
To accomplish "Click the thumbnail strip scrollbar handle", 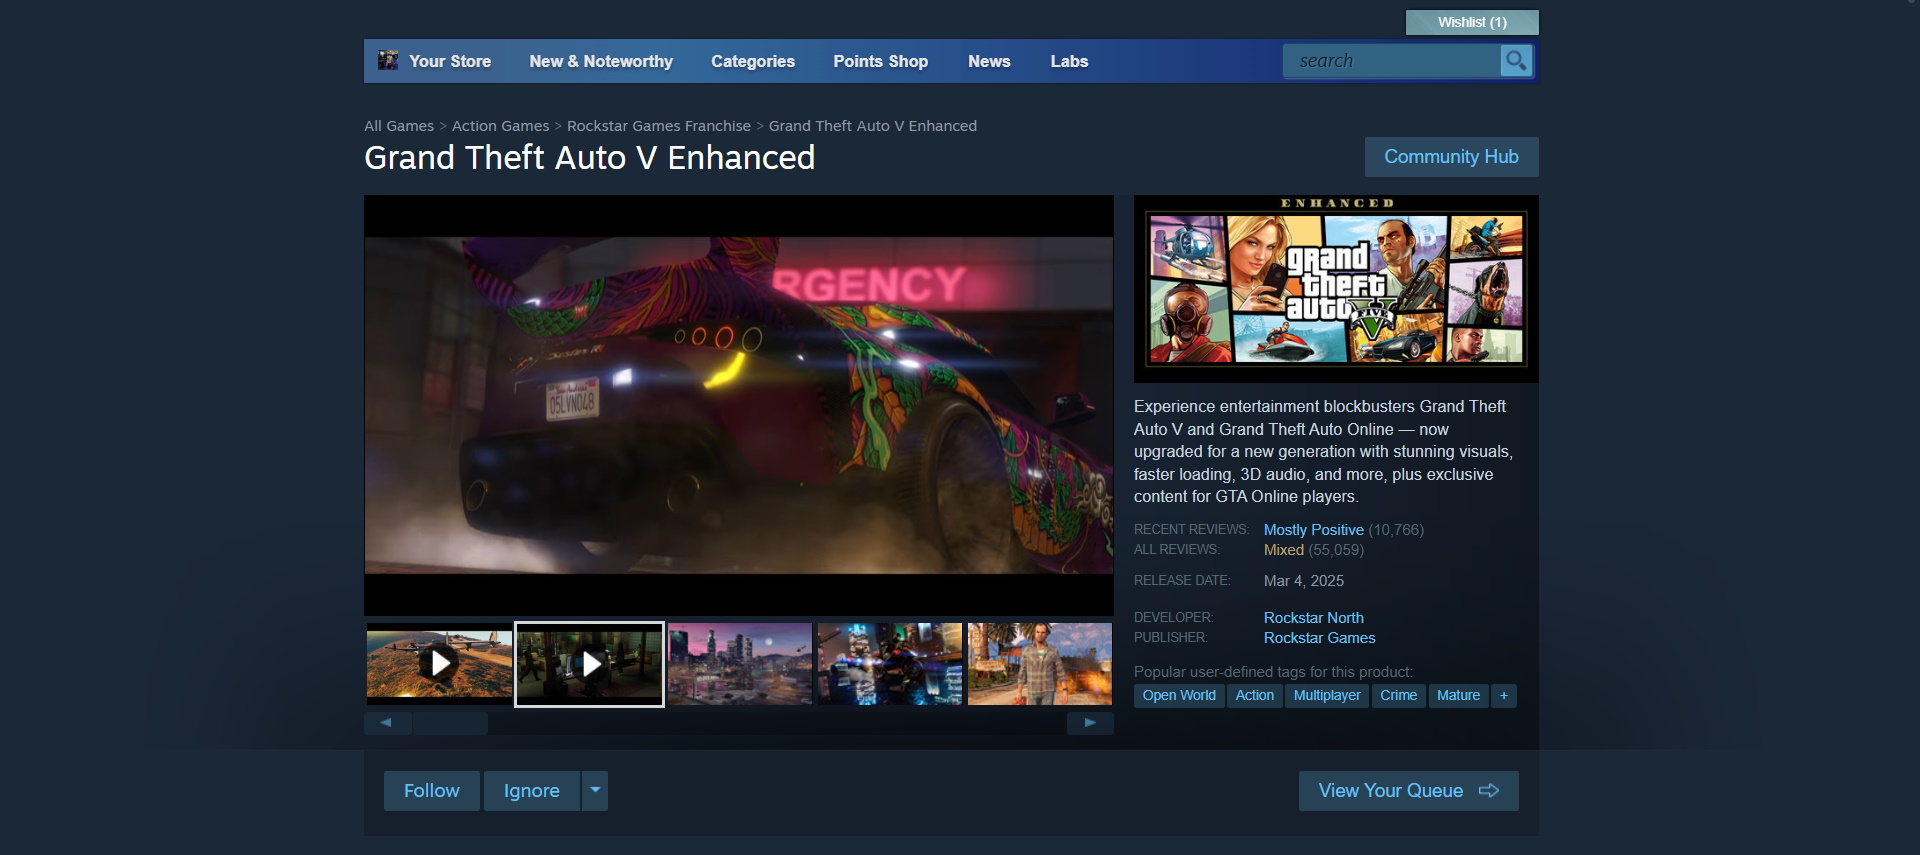I will (450, 723).
